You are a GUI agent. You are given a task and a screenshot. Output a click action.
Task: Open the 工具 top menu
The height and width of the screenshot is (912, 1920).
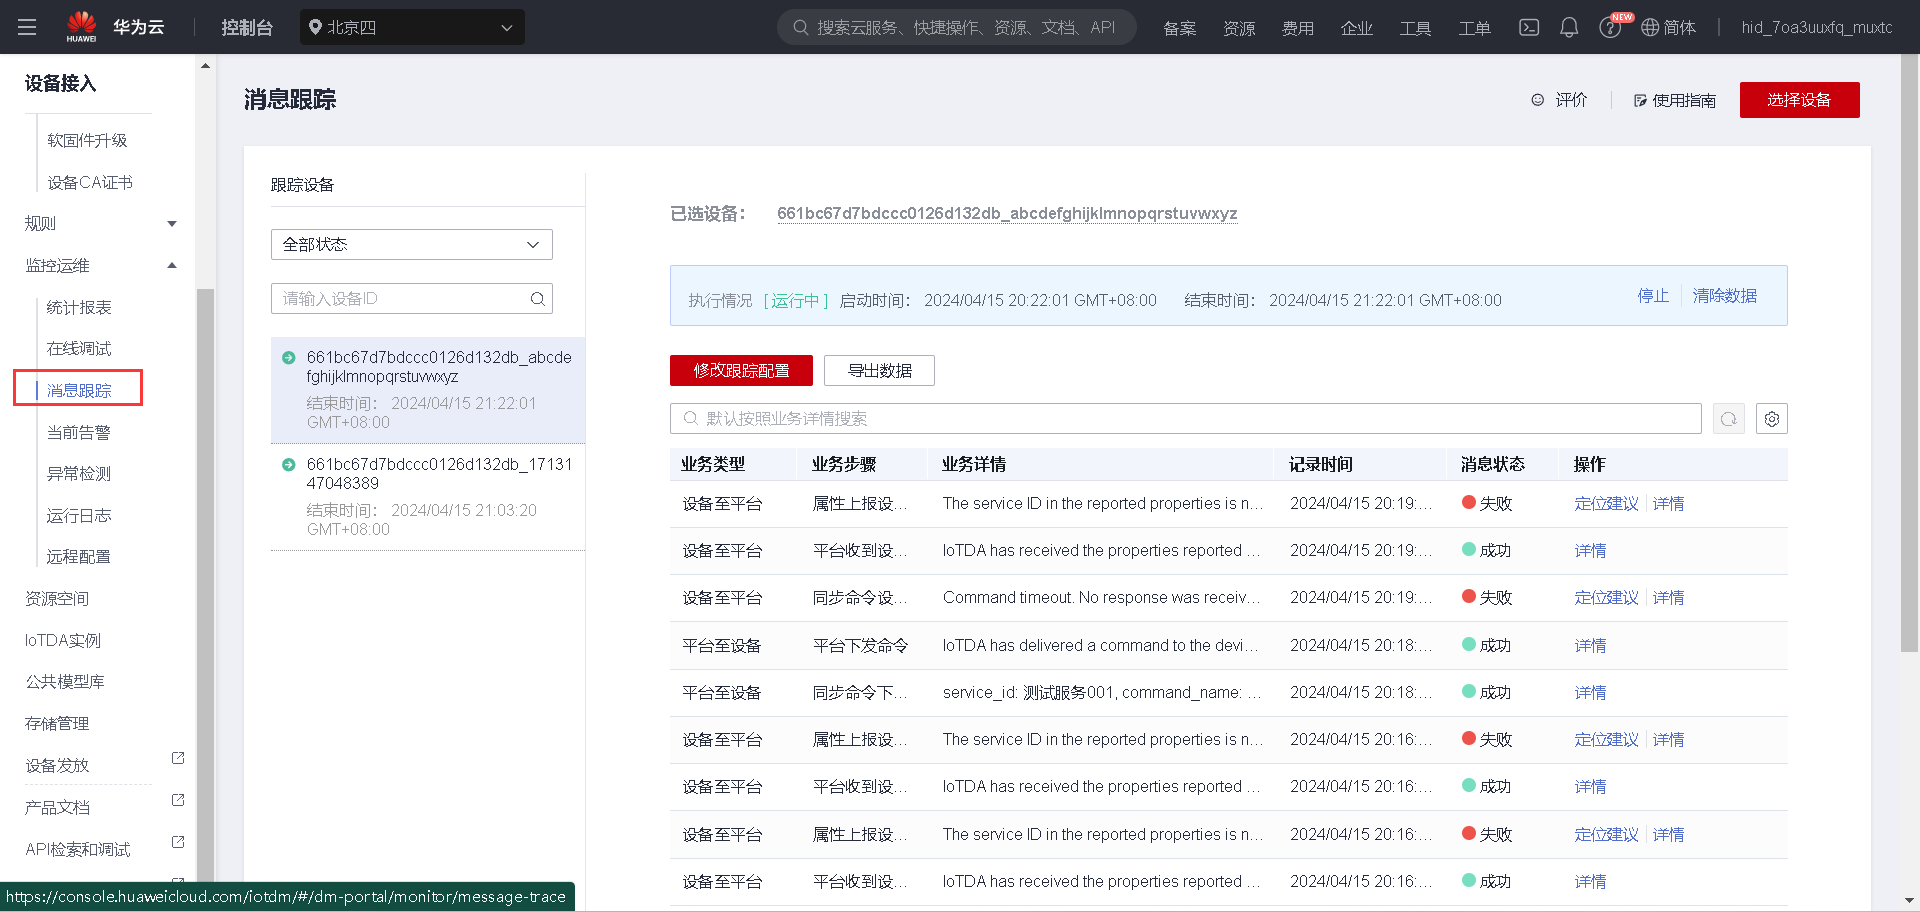tap(1416, 28)
